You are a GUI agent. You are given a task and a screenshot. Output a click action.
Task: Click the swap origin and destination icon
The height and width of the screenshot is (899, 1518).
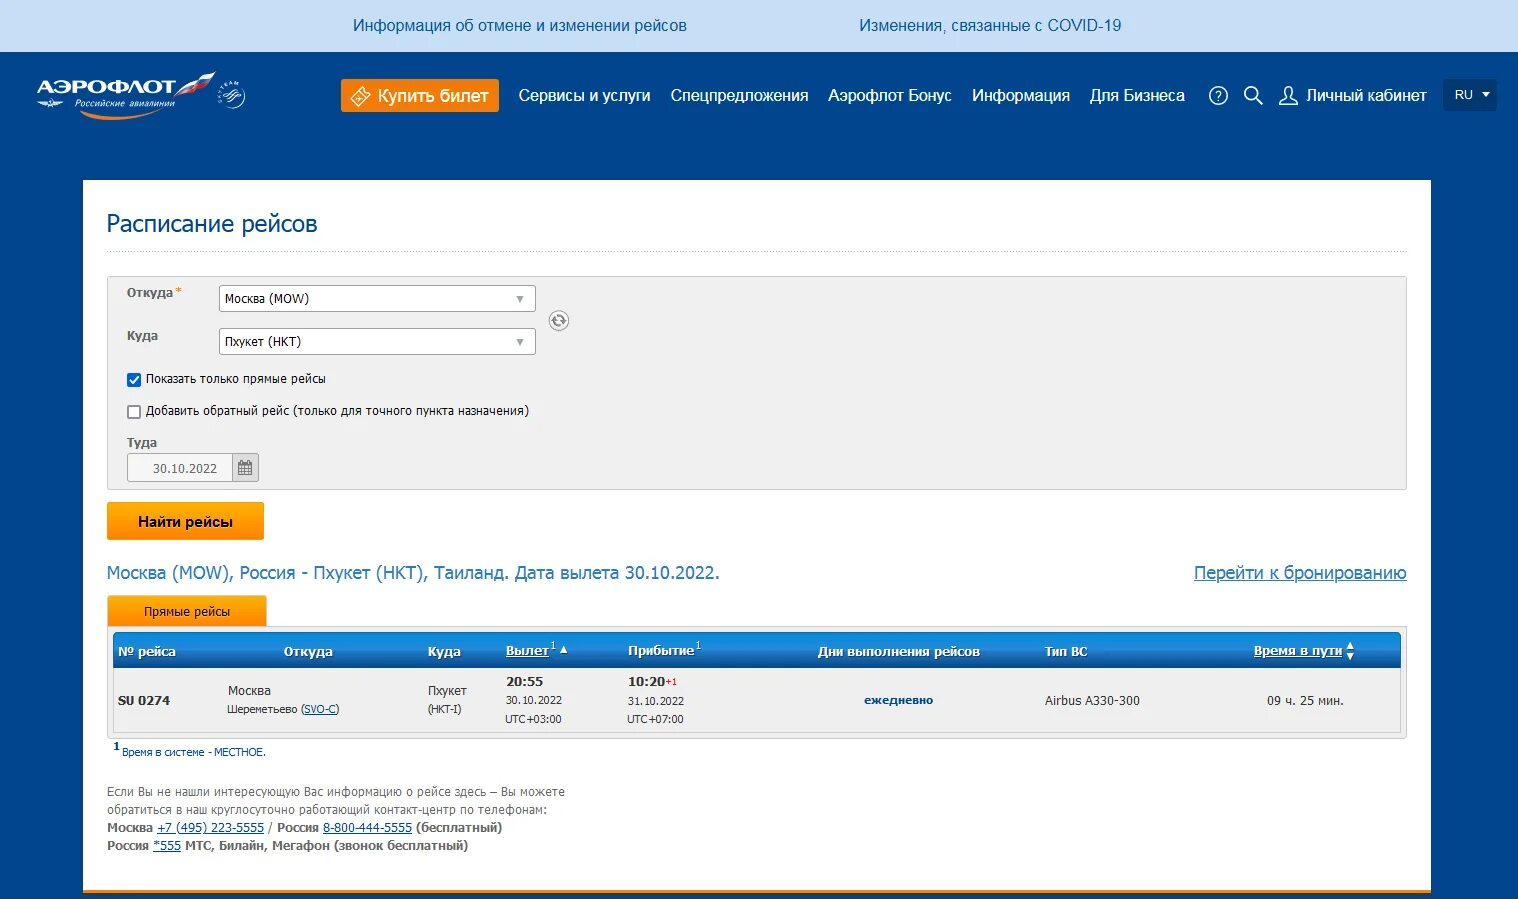tap(559, 320)
